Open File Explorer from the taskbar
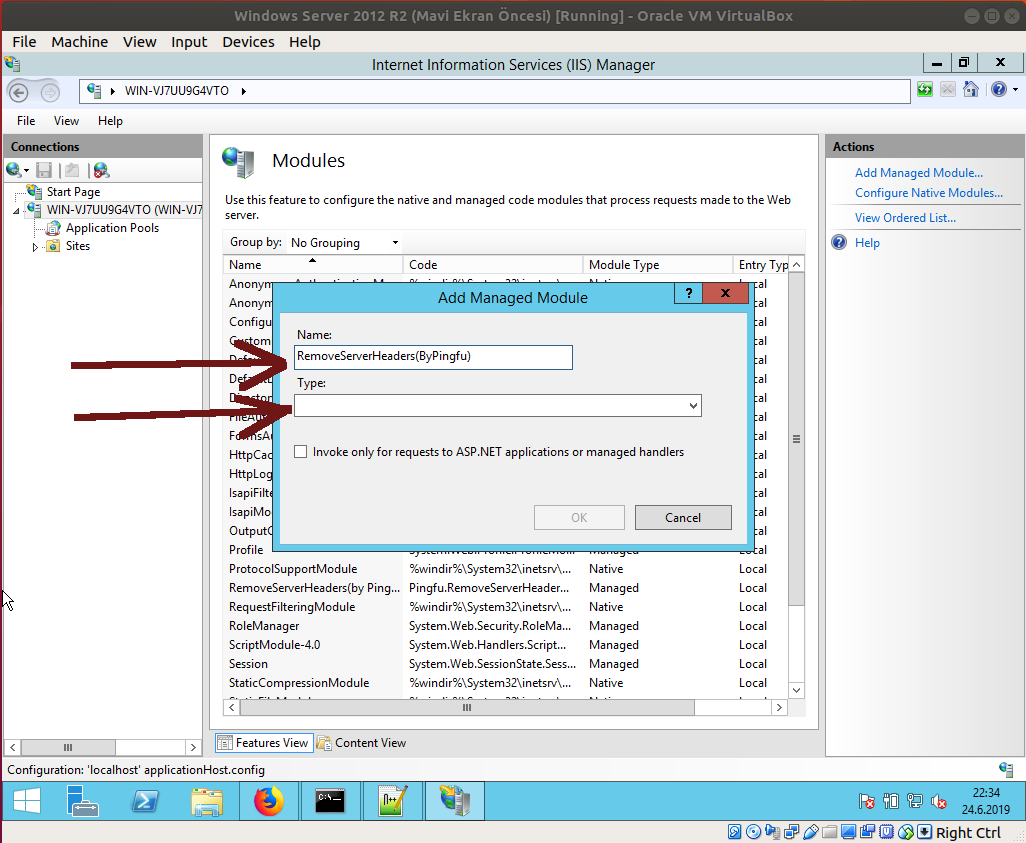This screenshot has width=1026, height=843. tap(207, 800)
